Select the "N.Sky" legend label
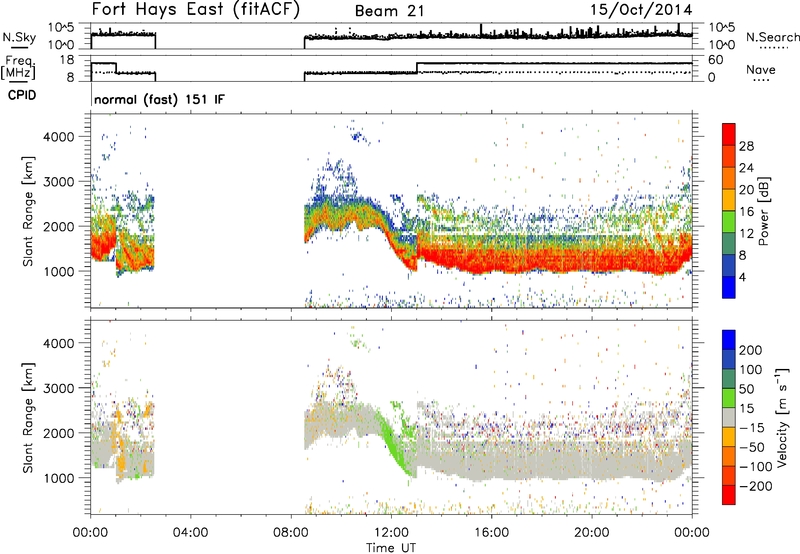The width and height of the screenshot is (800, 554). pos(19,37)
